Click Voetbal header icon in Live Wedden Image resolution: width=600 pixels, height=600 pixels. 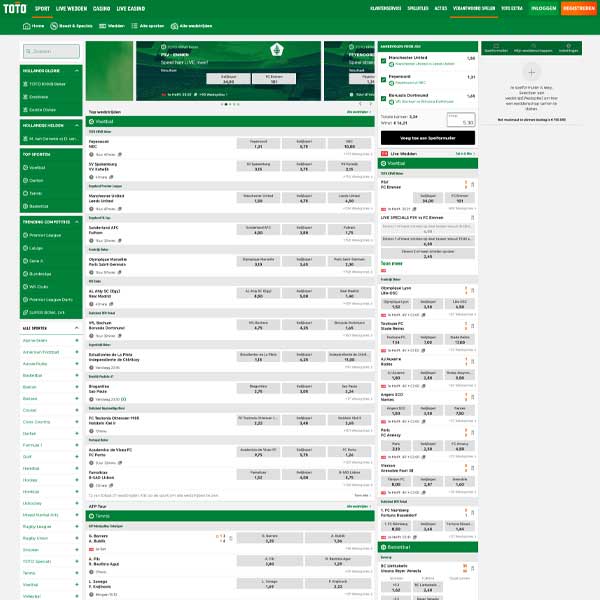tap(383, 163)
